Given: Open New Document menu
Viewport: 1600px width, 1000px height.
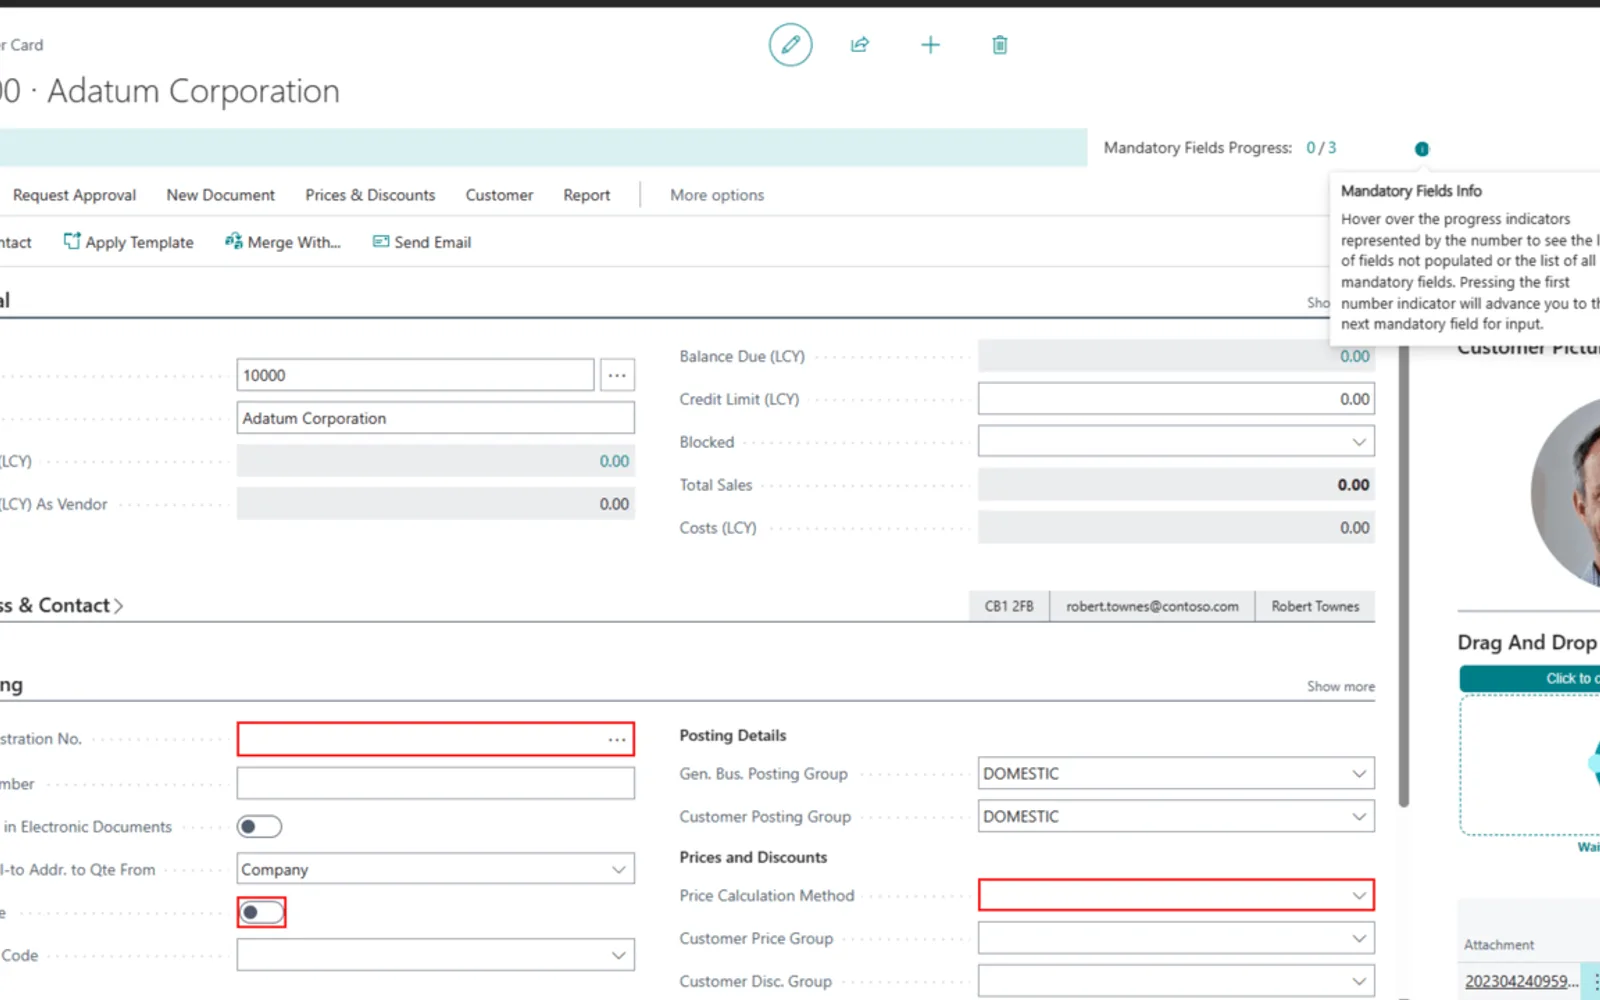Looking at the screenshot, I should 220,195.
